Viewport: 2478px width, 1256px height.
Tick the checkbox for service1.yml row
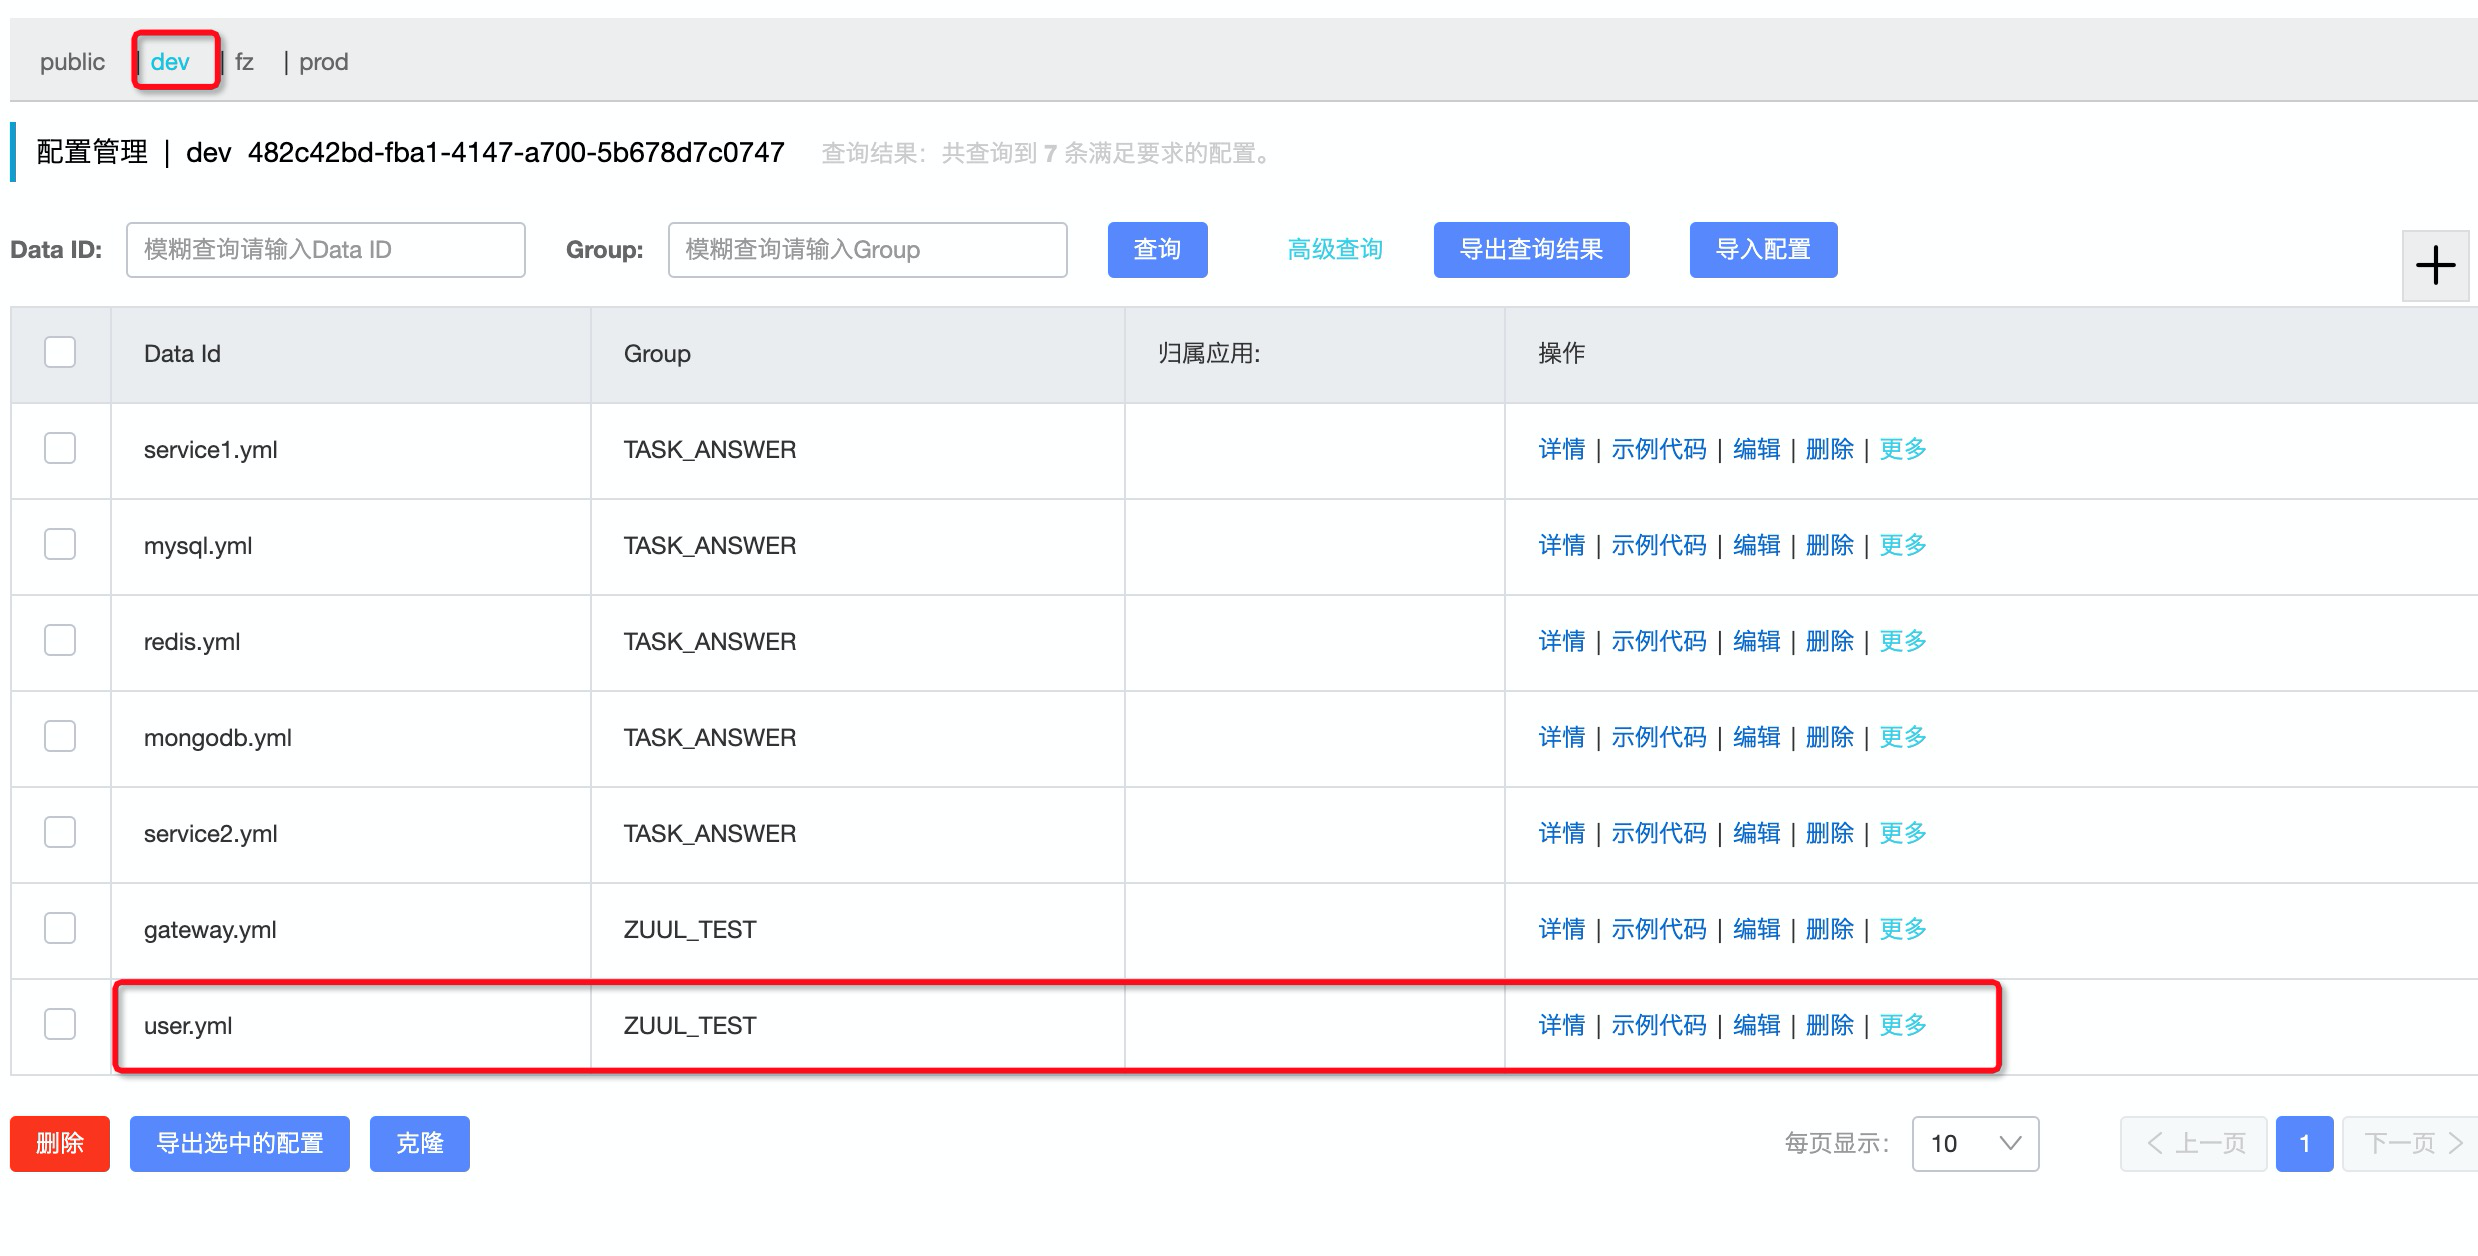coord(60,449)
